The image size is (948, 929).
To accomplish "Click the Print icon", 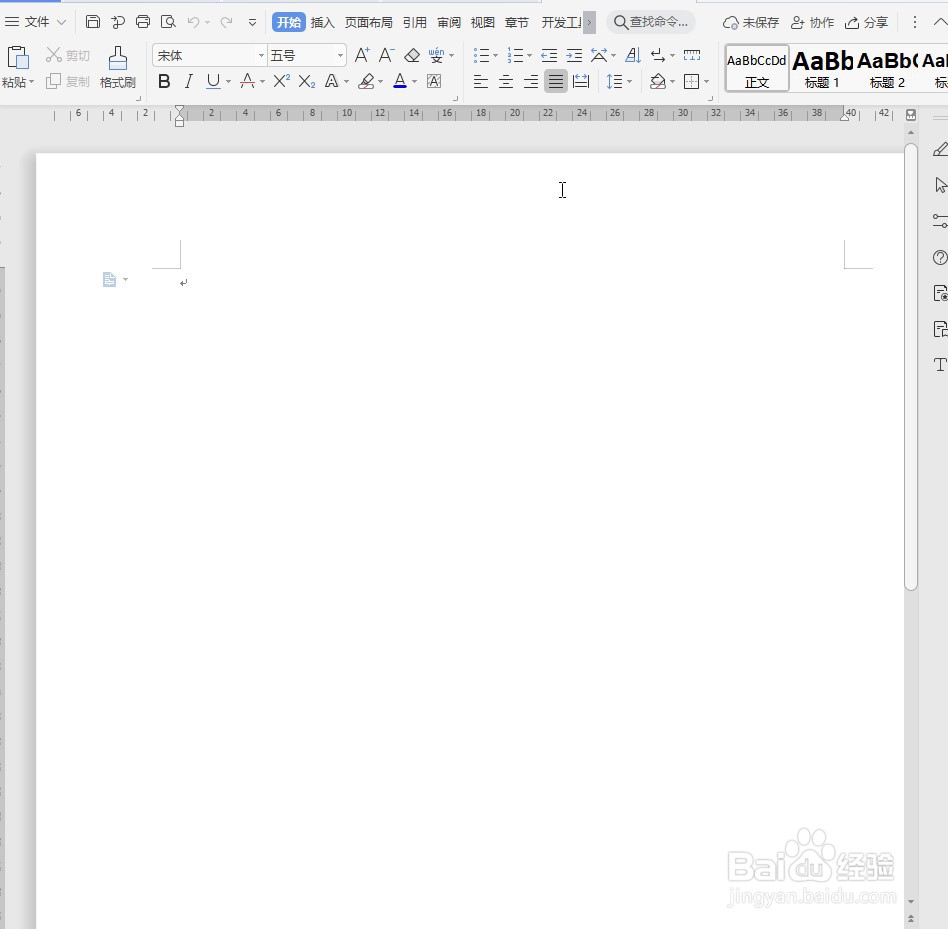I will coord(143,22).
